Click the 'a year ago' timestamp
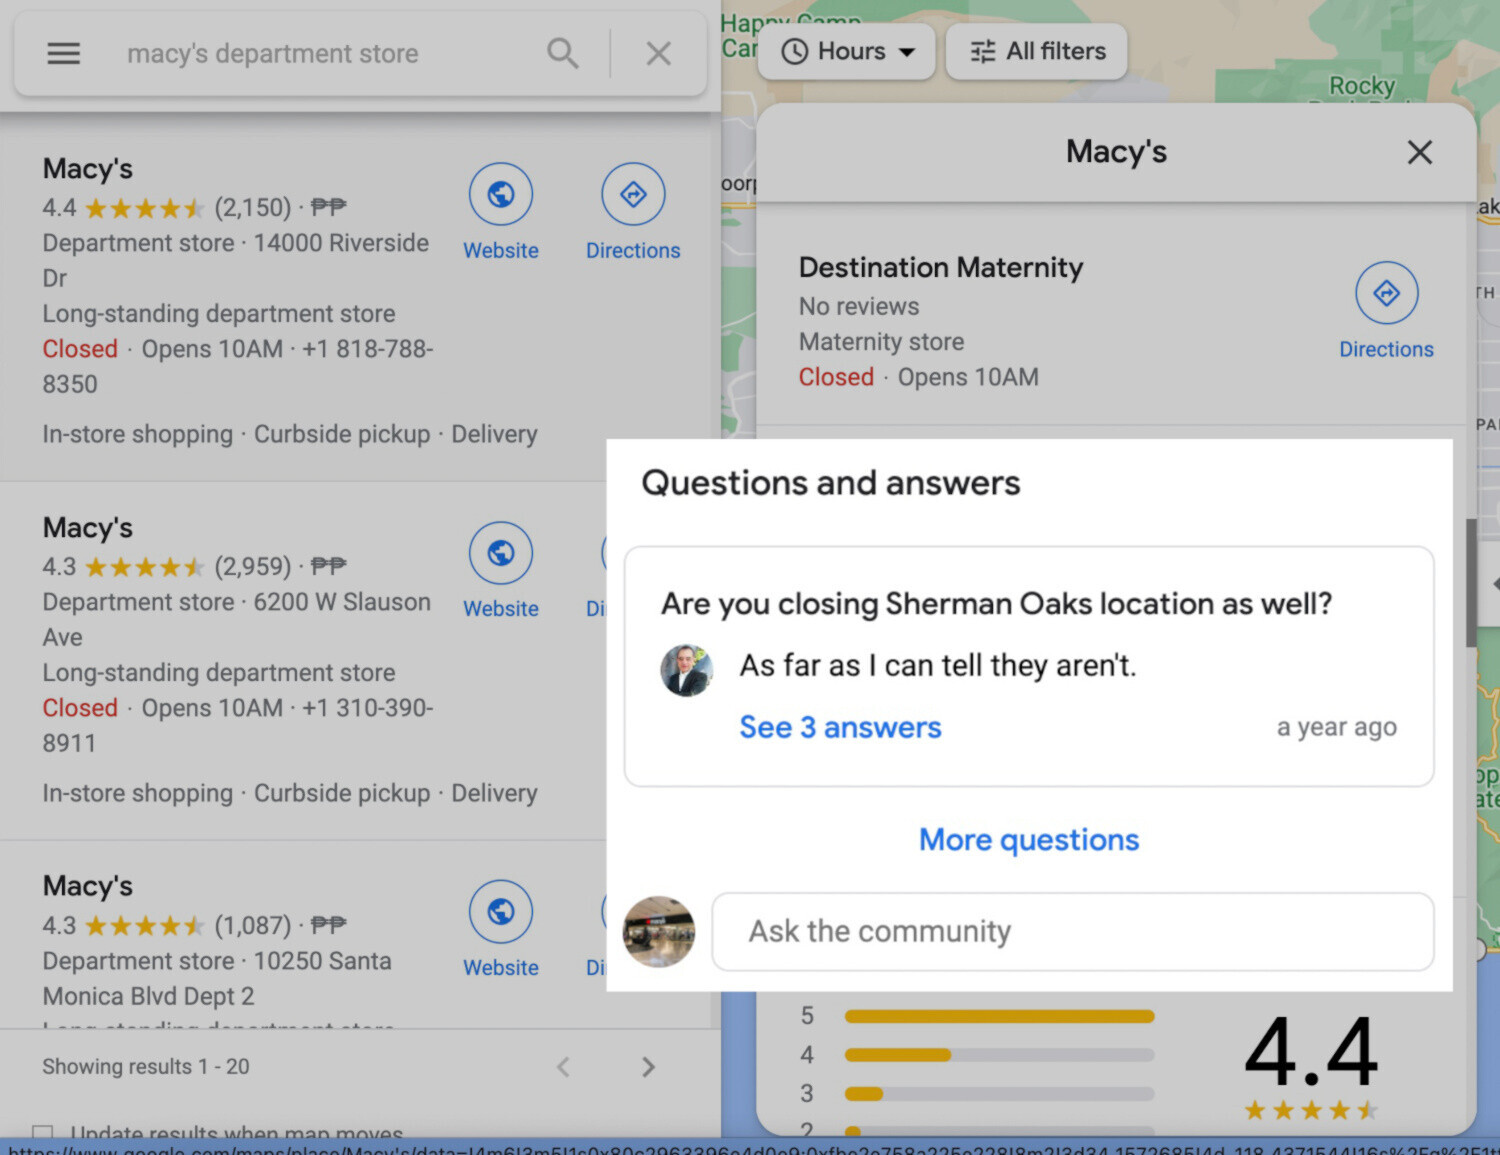The height and width of the screenshot is (1155, 1500). coord(1336,727)
